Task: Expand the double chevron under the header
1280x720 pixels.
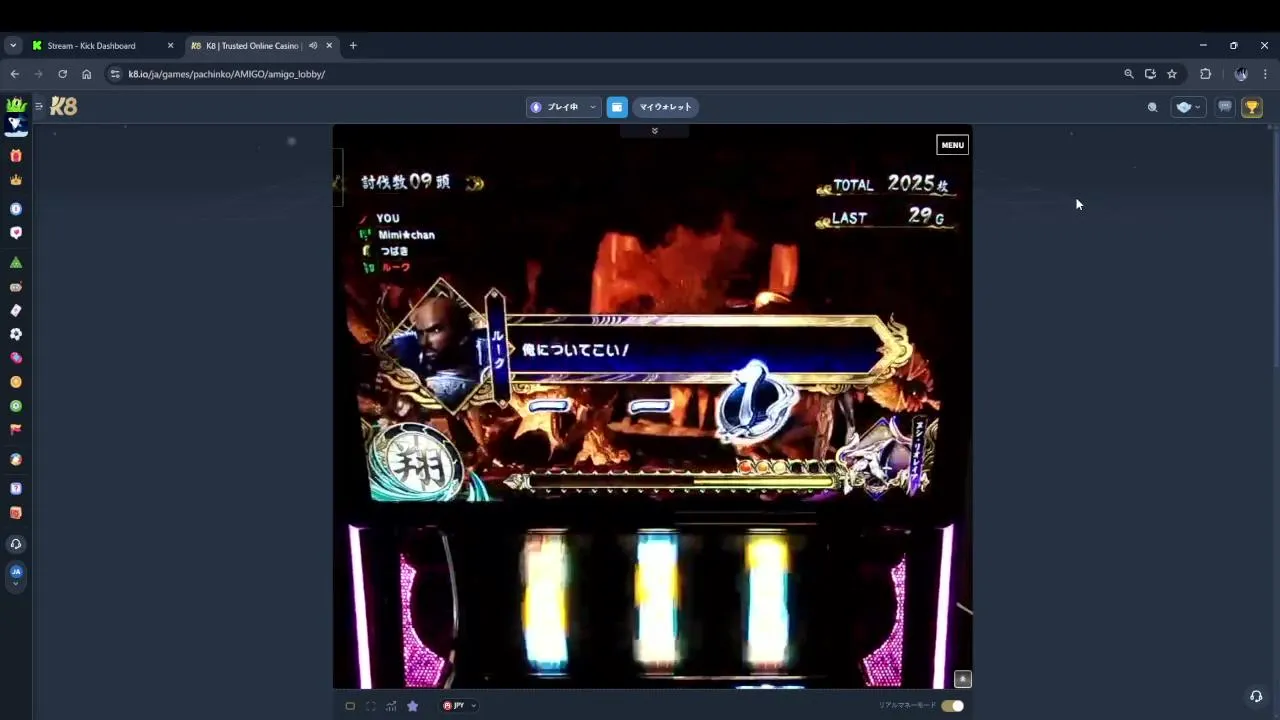Action: (654, 131)
